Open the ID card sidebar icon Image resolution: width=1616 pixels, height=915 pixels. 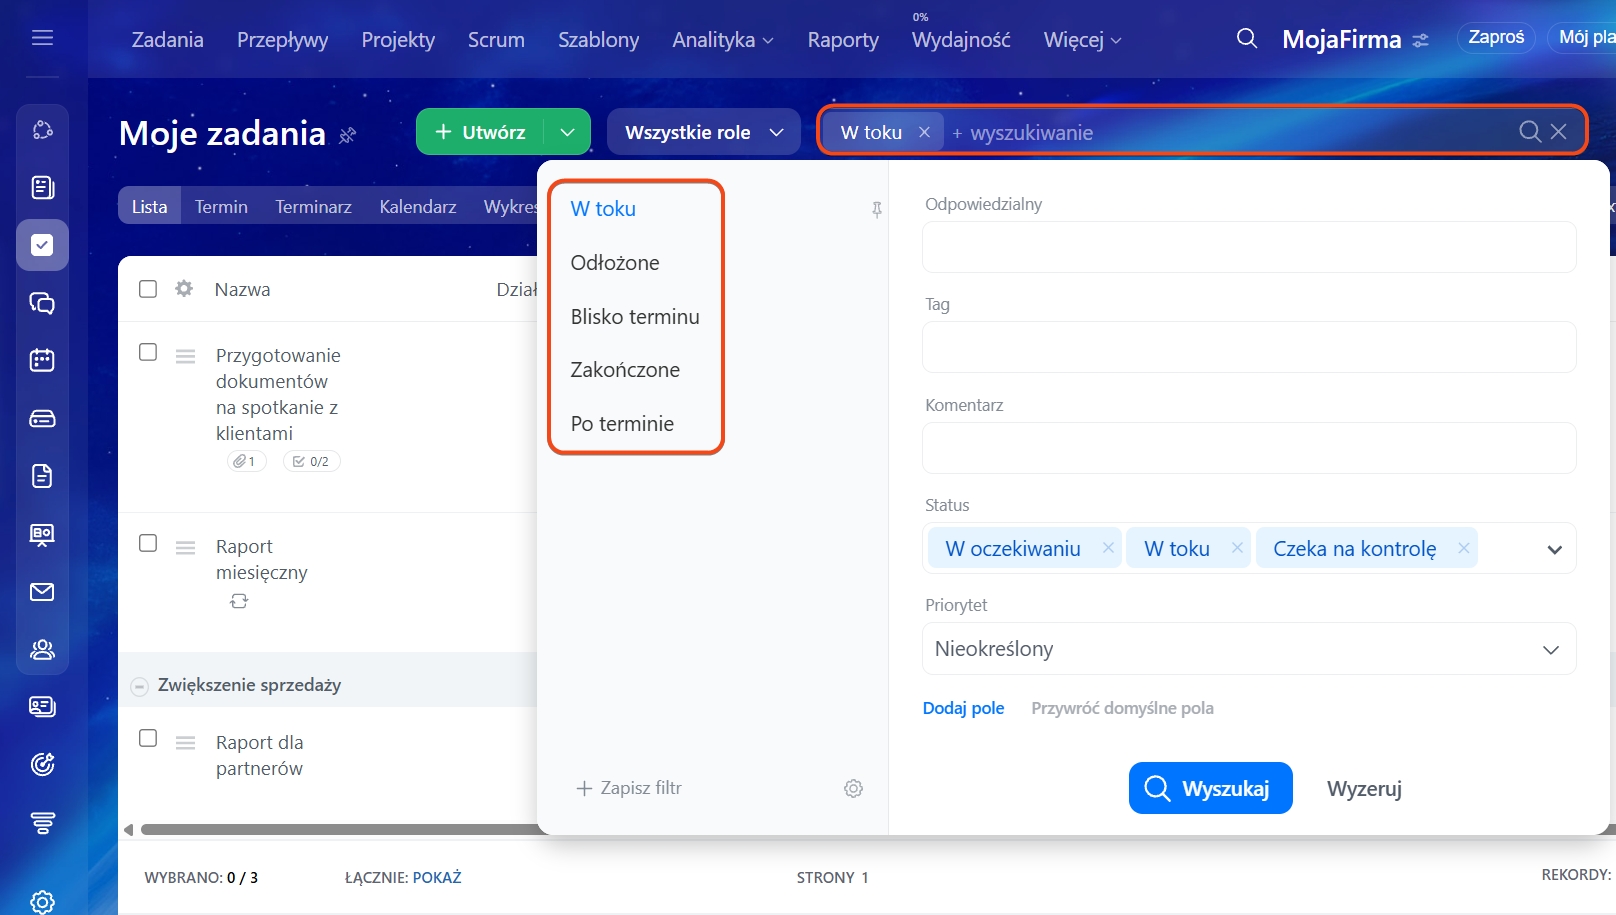point(42,707)
